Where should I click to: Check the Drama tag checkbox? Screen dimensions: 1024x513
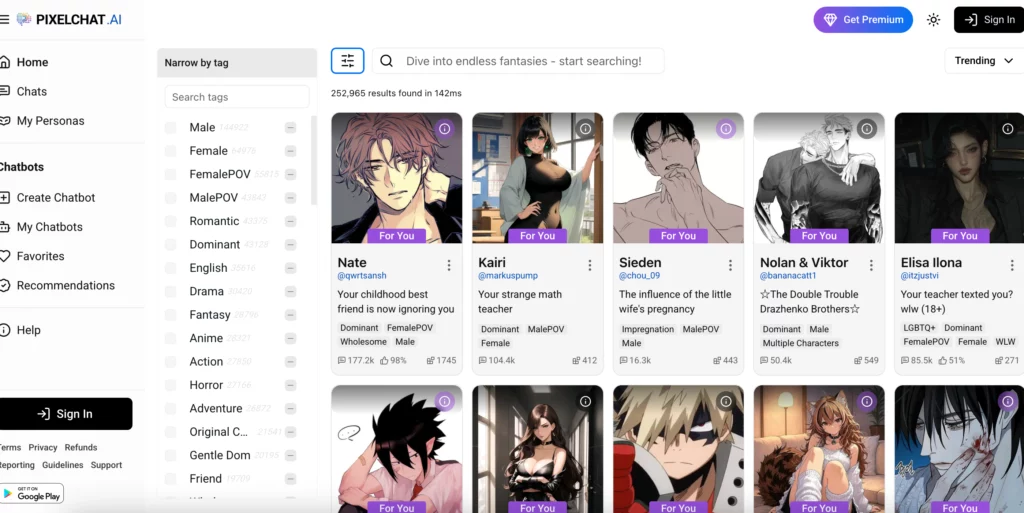point(170,291)
